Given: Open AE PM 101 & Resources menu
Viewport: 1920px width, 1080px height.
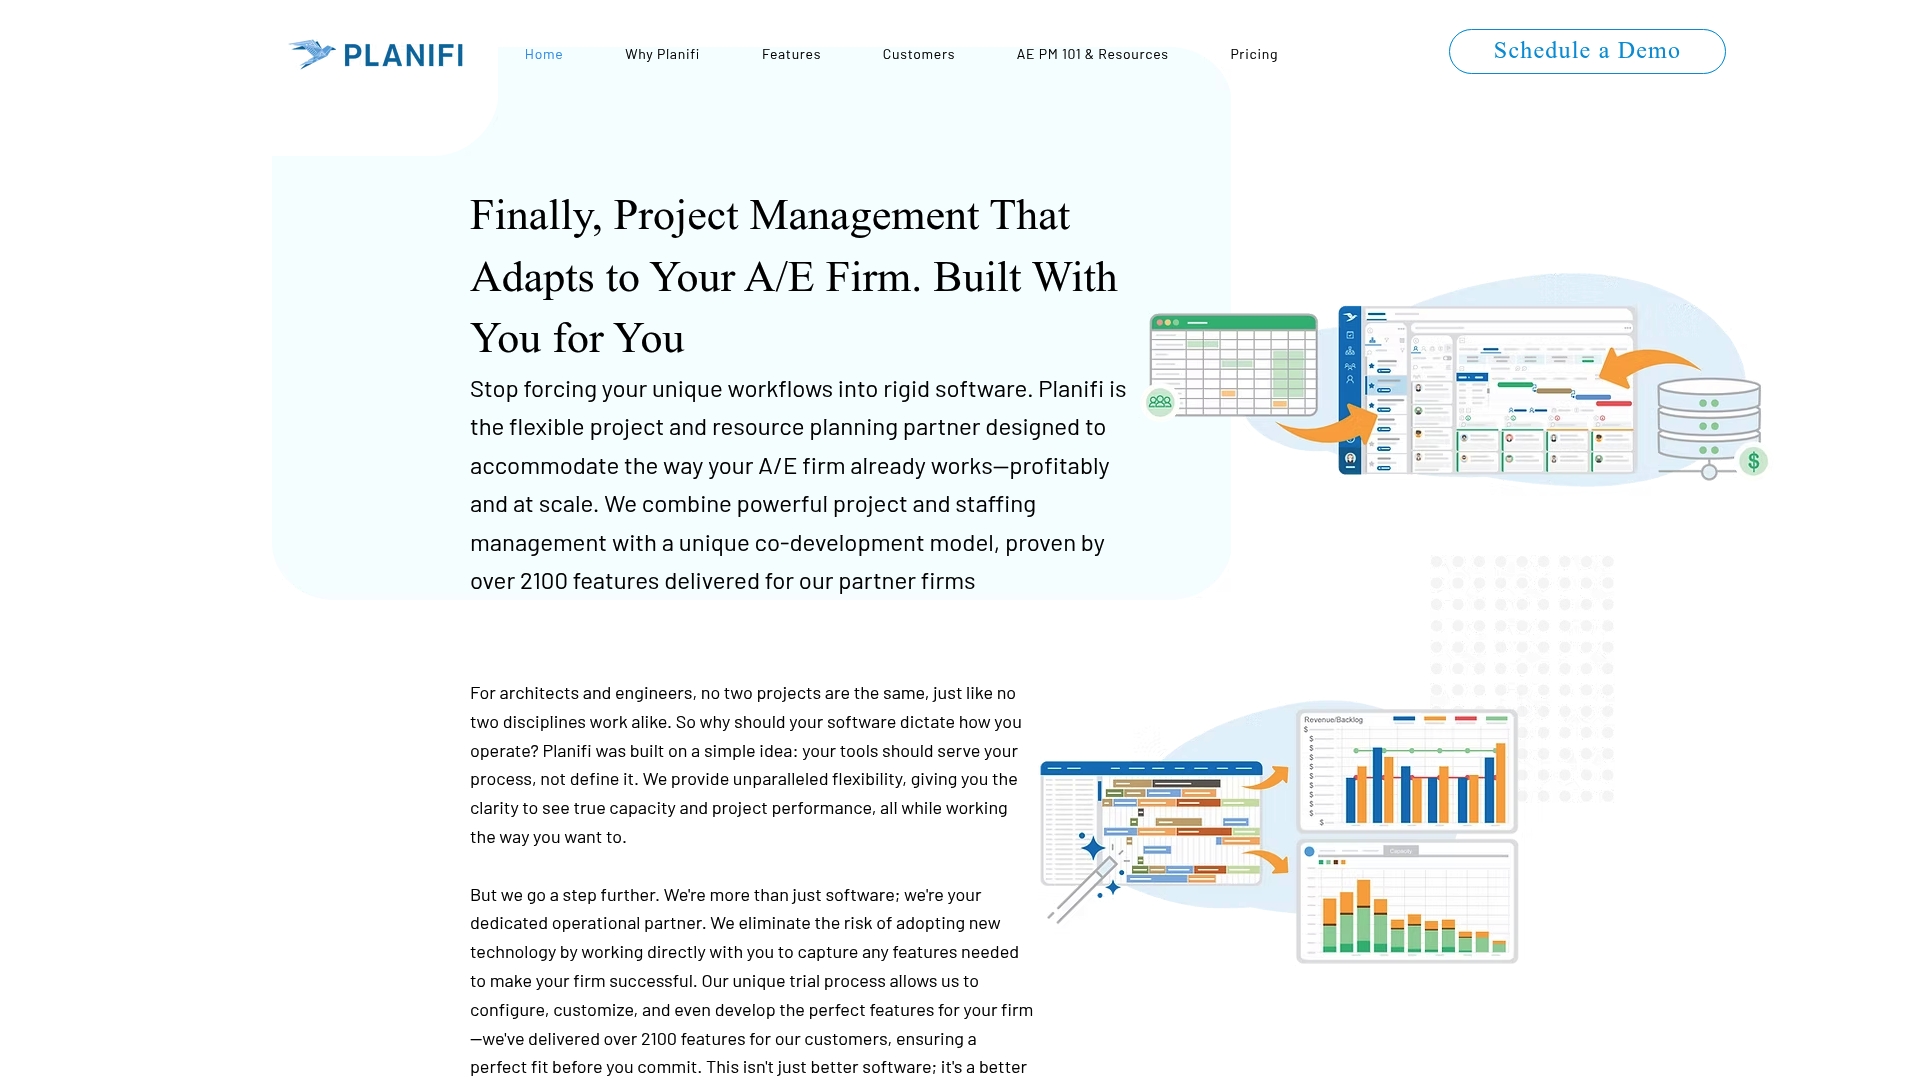Looking at the screenshot, I should [x=1092, y=54].
